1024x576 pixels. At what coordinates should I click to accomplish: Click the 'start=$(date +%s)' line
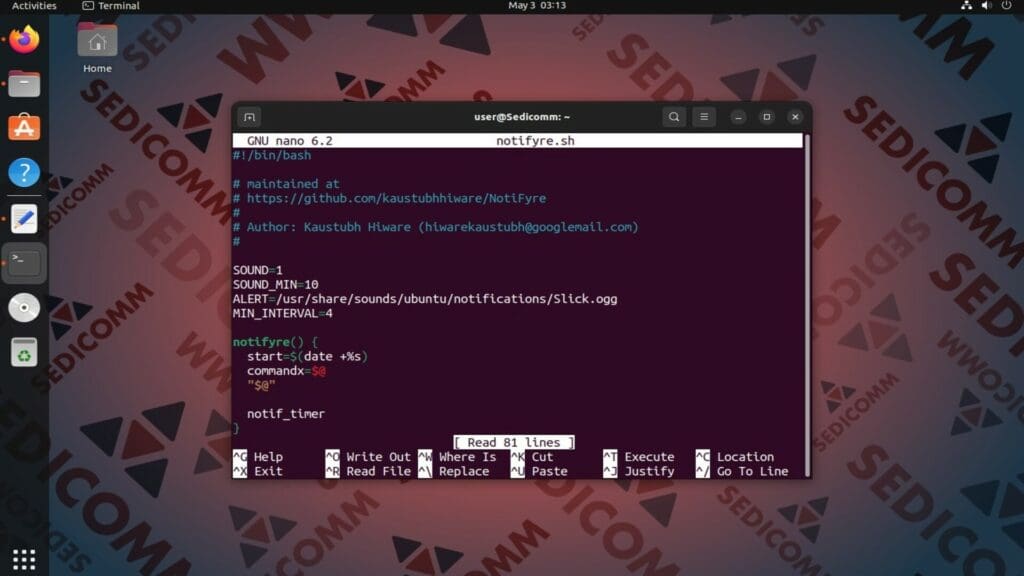click(x=307, y=356)
